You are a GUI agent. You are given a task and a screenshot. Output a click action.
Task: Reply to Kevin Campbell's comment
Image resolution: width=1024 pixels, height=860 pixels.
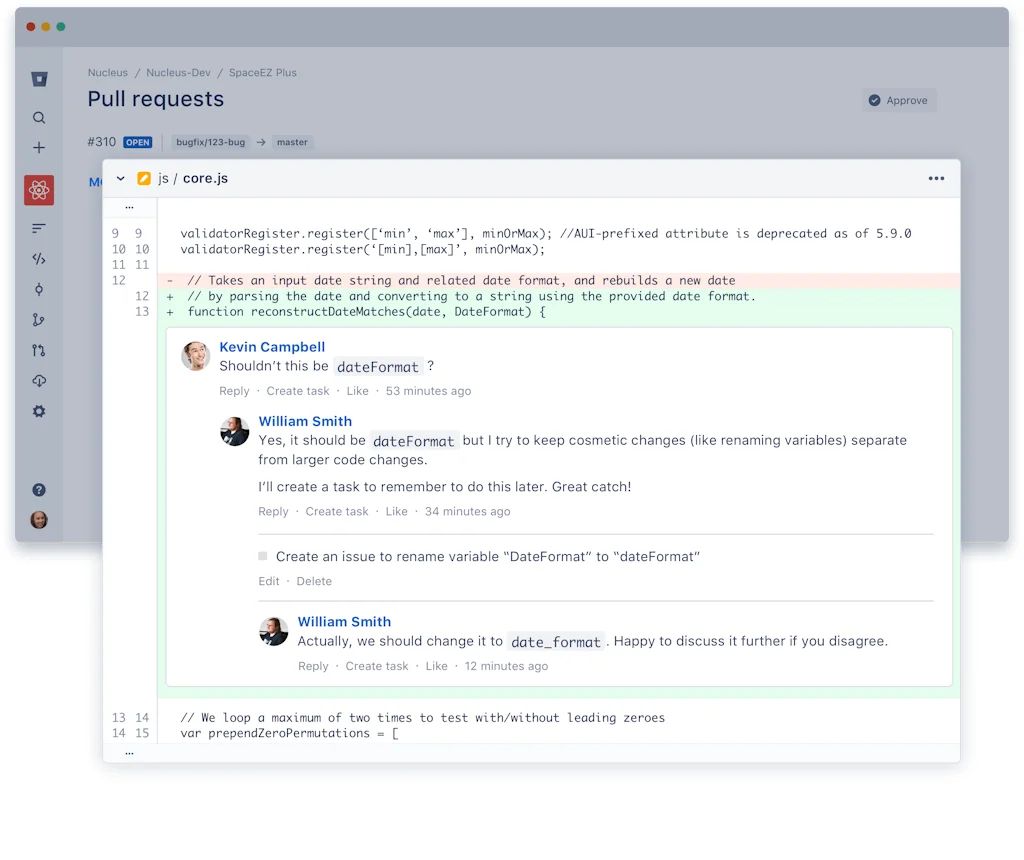point(234,390)
